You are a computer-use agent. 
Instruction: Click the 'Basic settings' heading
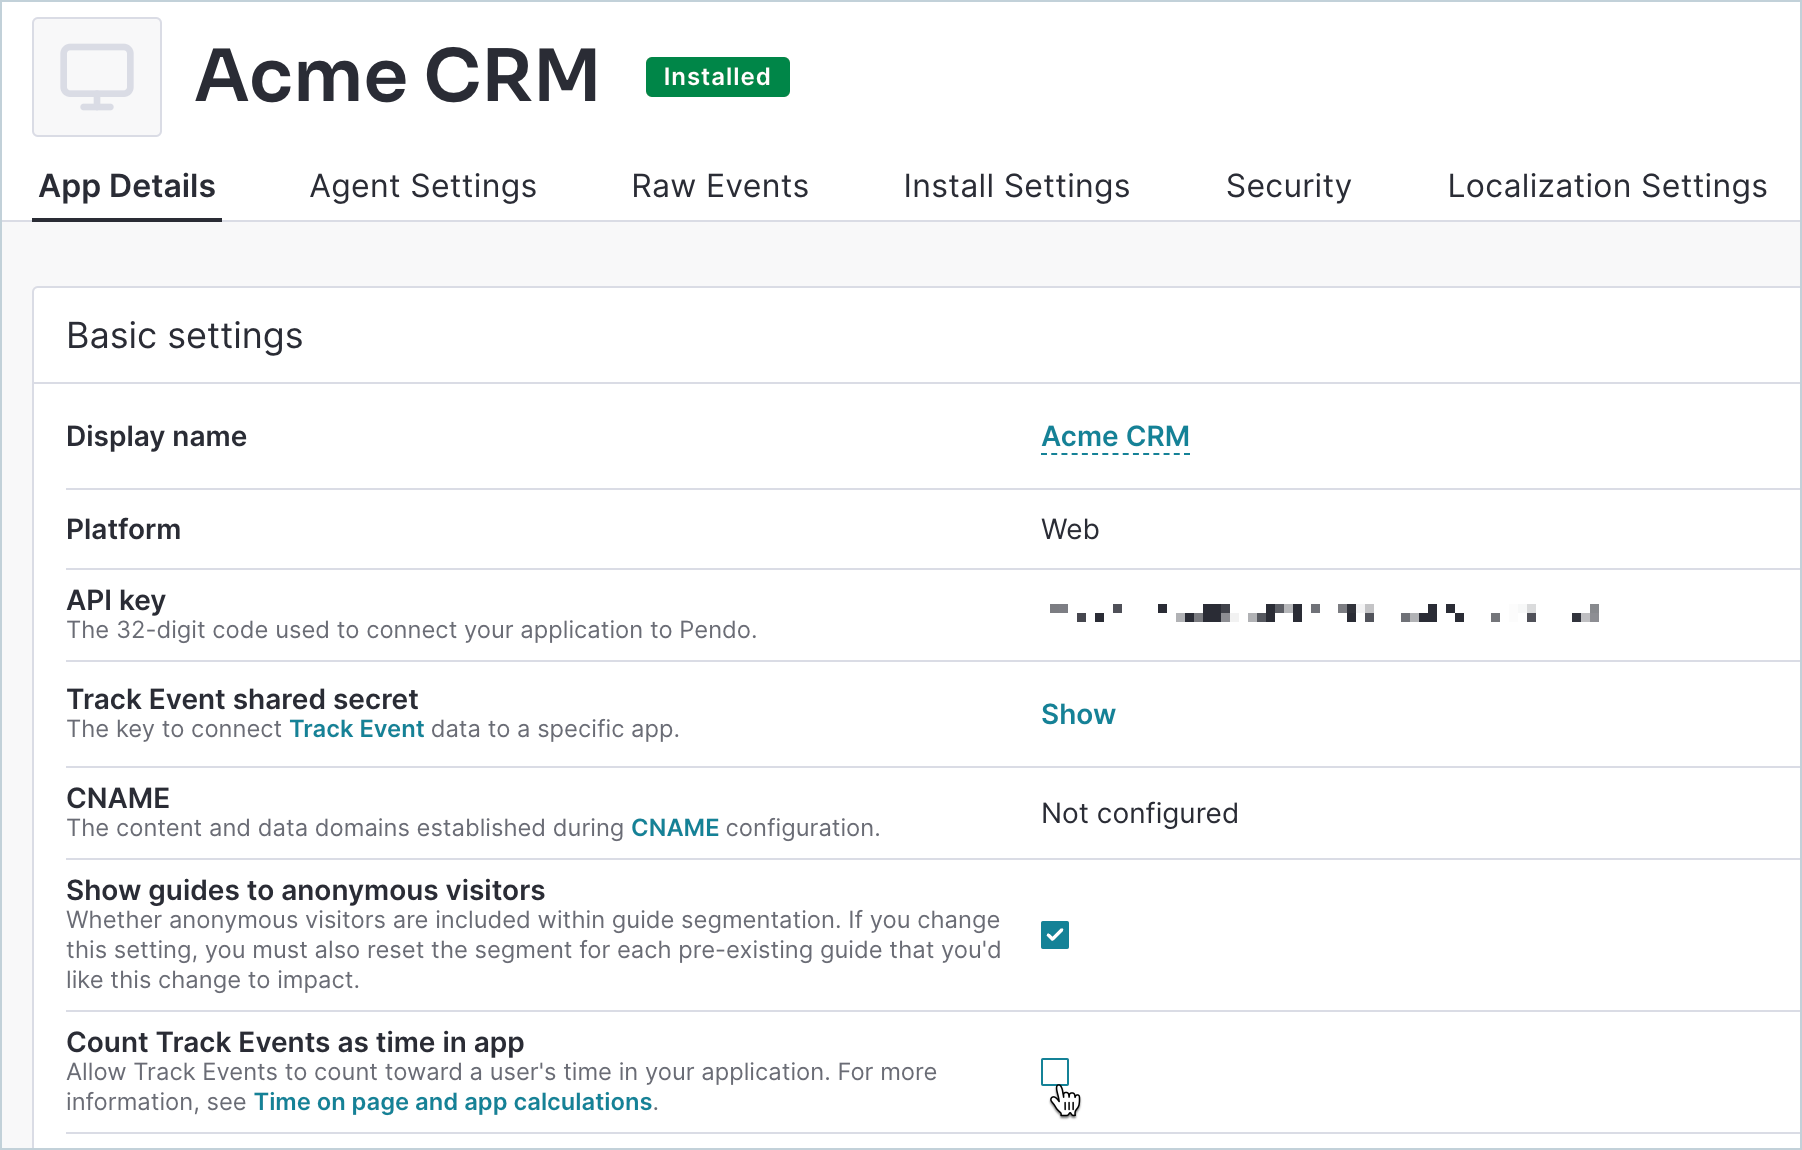(x=185, y=336)
